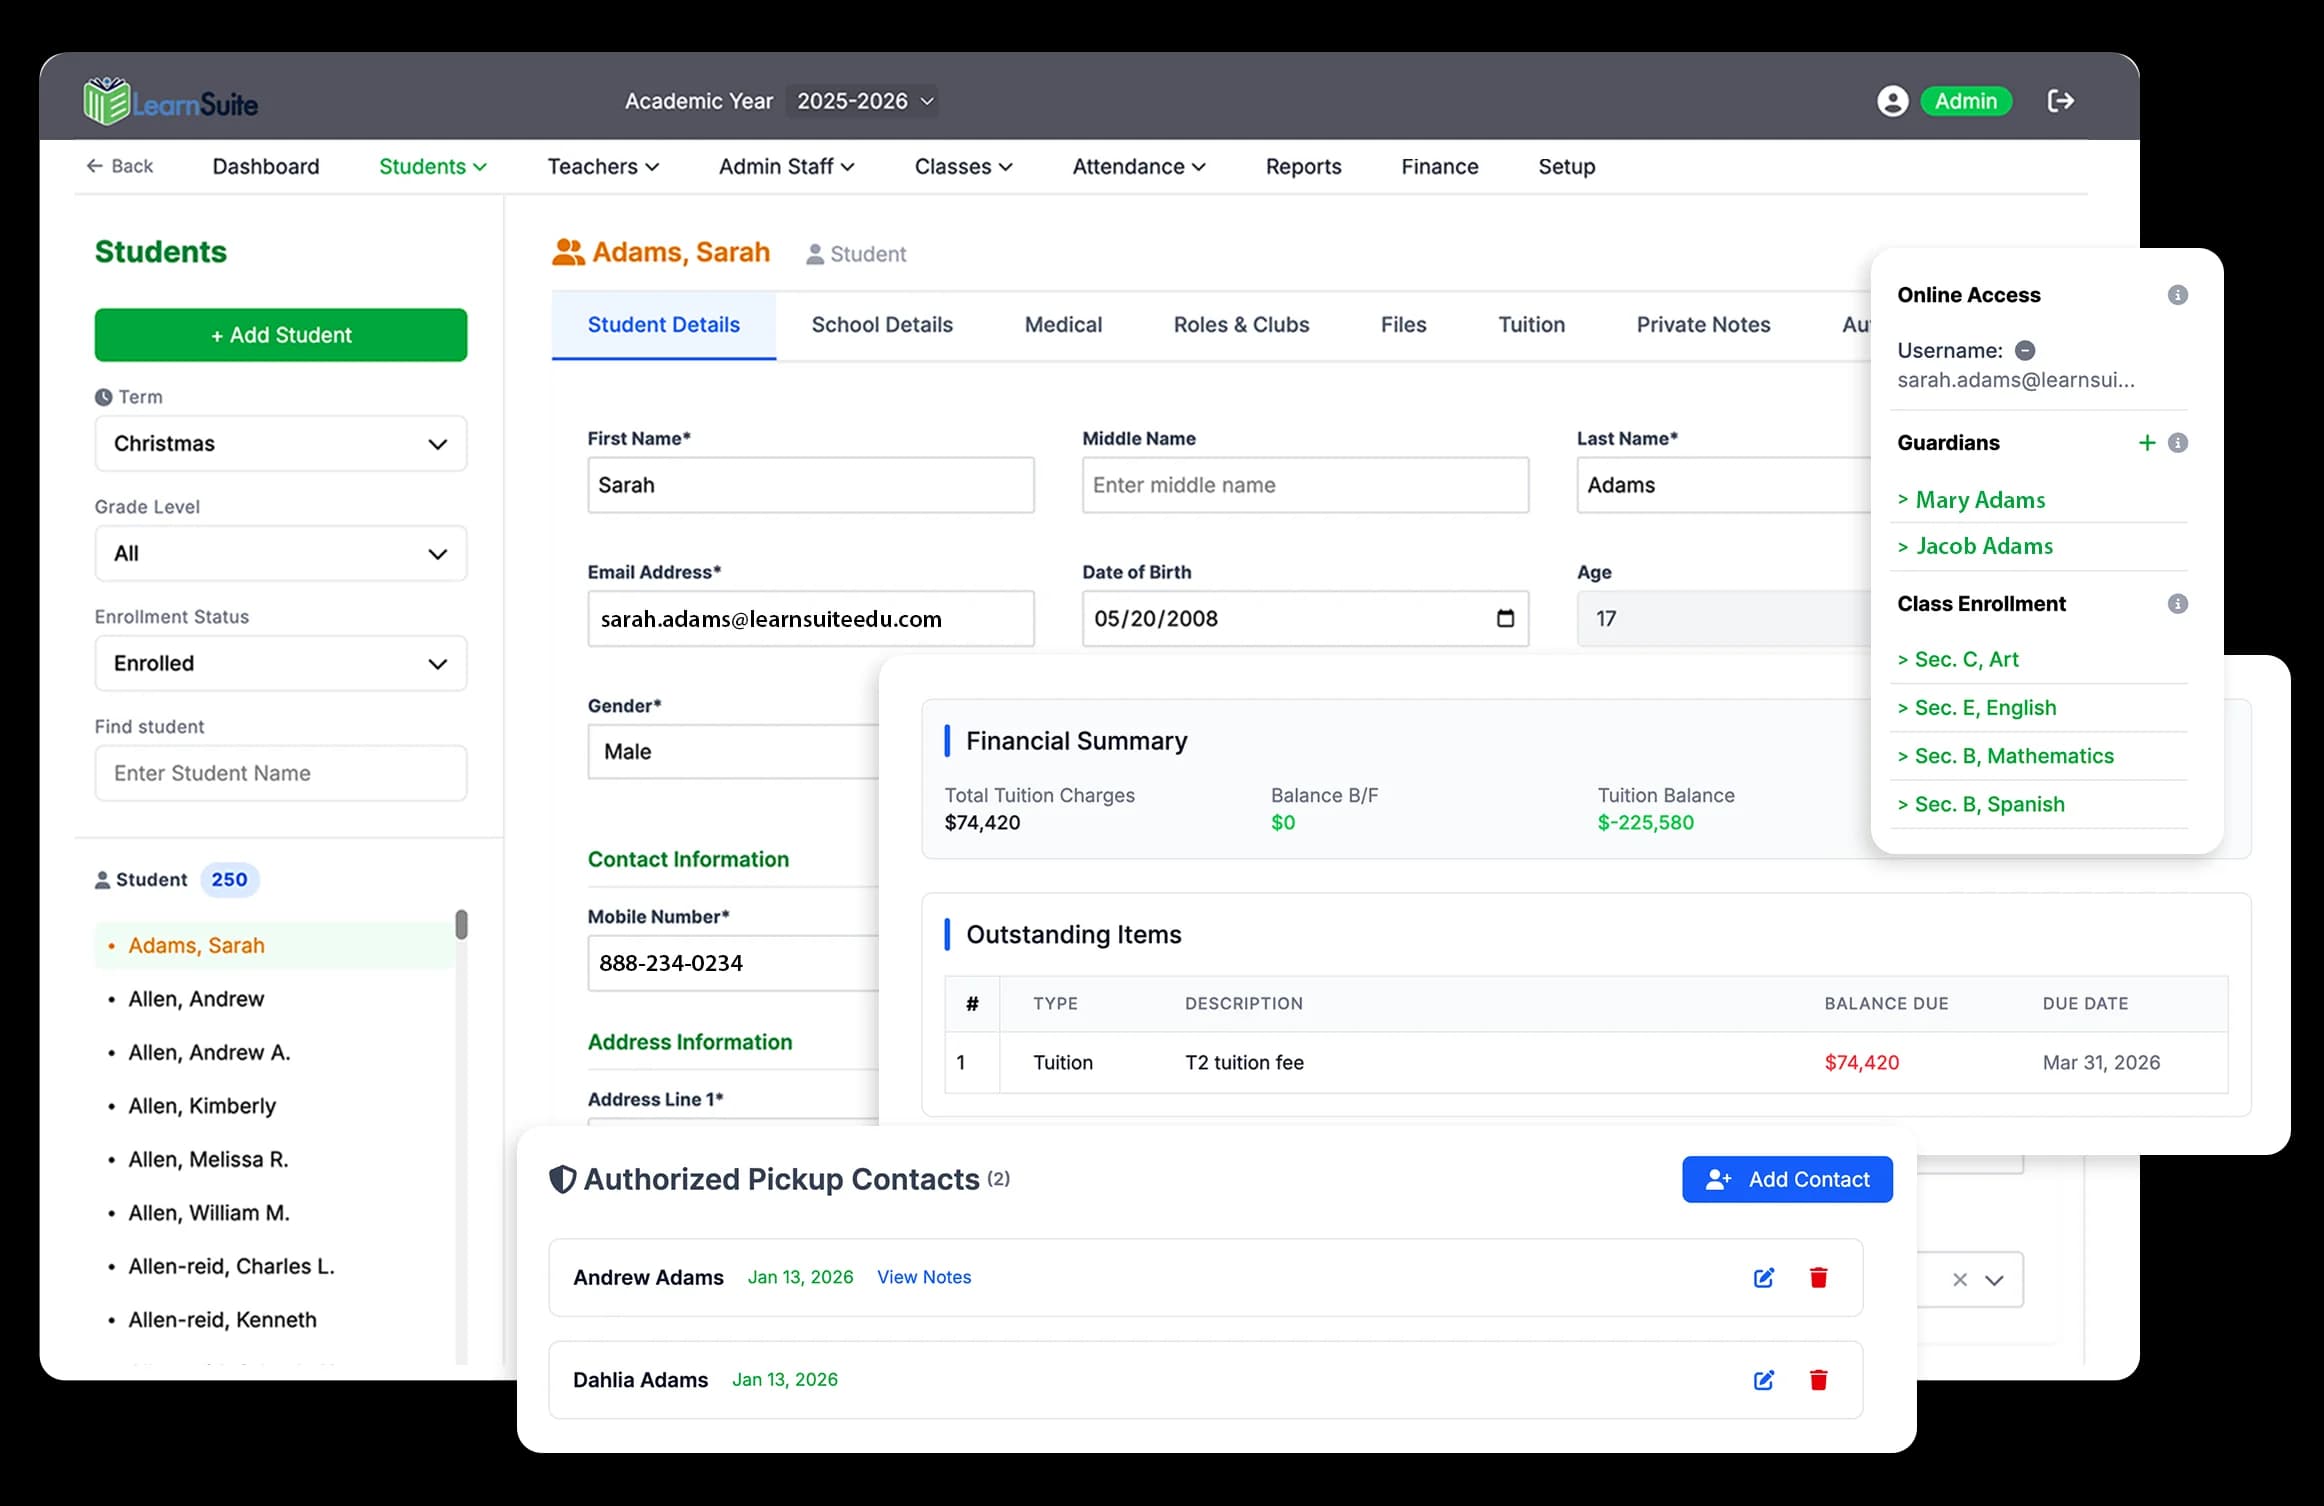Viewport: 2324px width, 1506px height.
Task: Open Reports in navigation
Action: point(1303,167)
